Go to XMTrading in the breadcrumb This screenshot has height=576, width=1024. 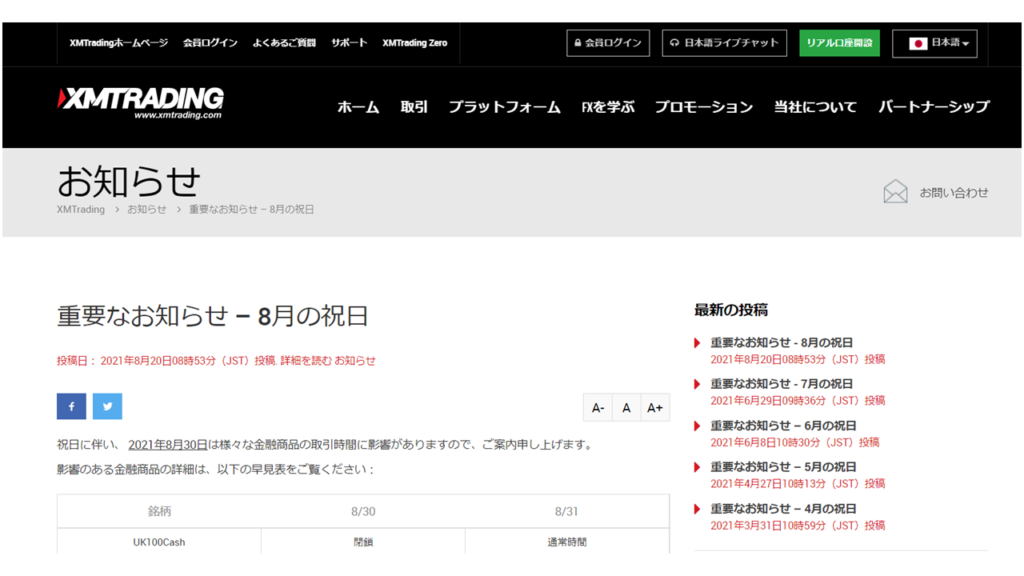pos(81,210)
